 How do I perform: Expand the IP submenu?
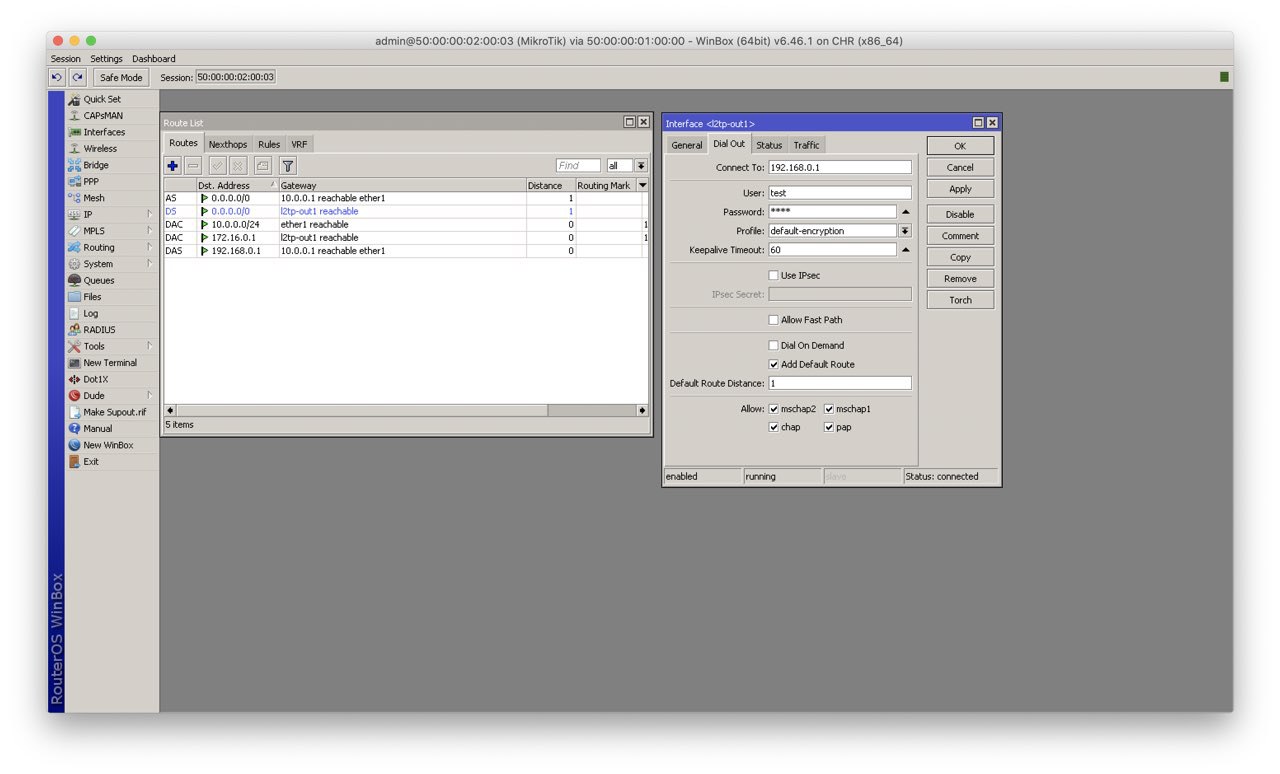point(150,215)
